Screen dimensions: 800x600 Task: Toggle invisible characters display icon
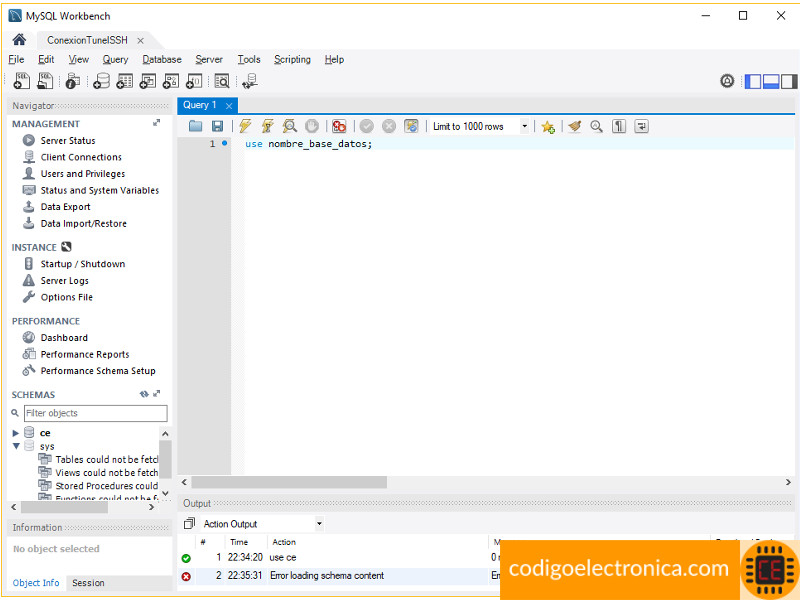[x=619, y=126]
